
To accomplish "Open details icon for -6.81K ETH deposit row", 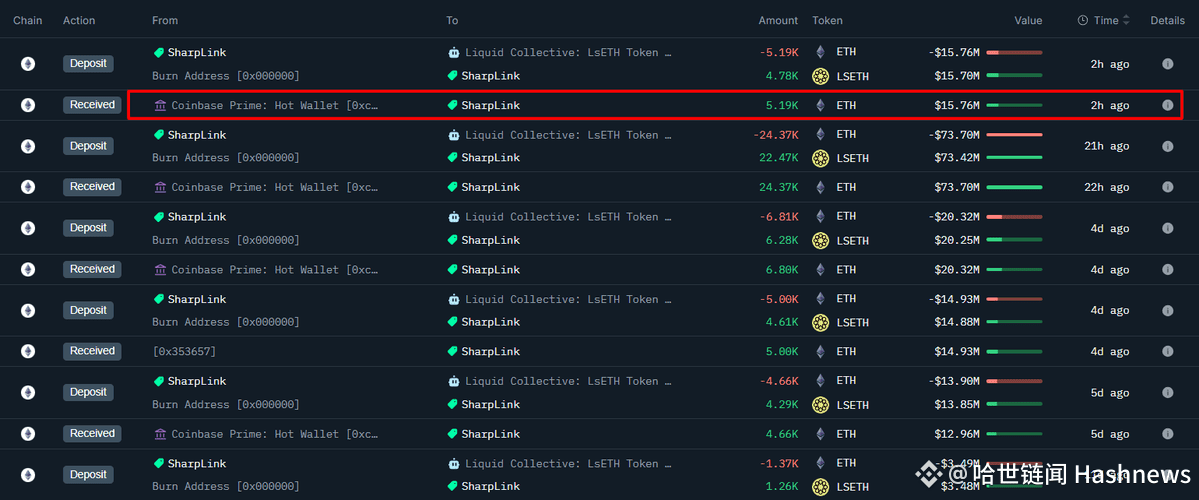I will (1167, 228).
